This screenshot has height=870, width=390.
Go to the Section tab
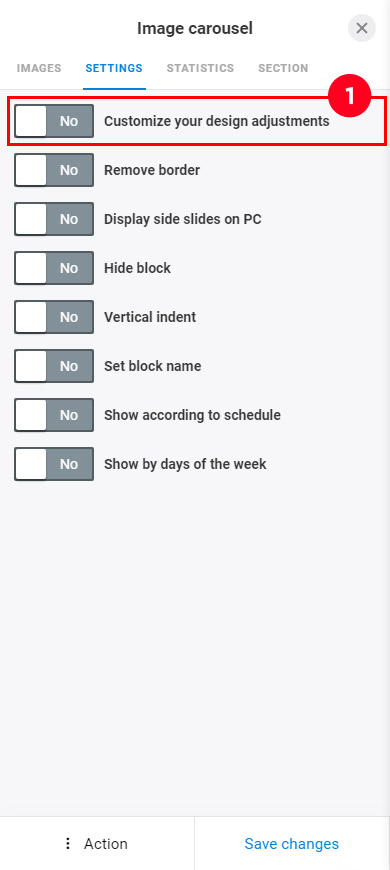pyautogui.click(x=283, y=68)
